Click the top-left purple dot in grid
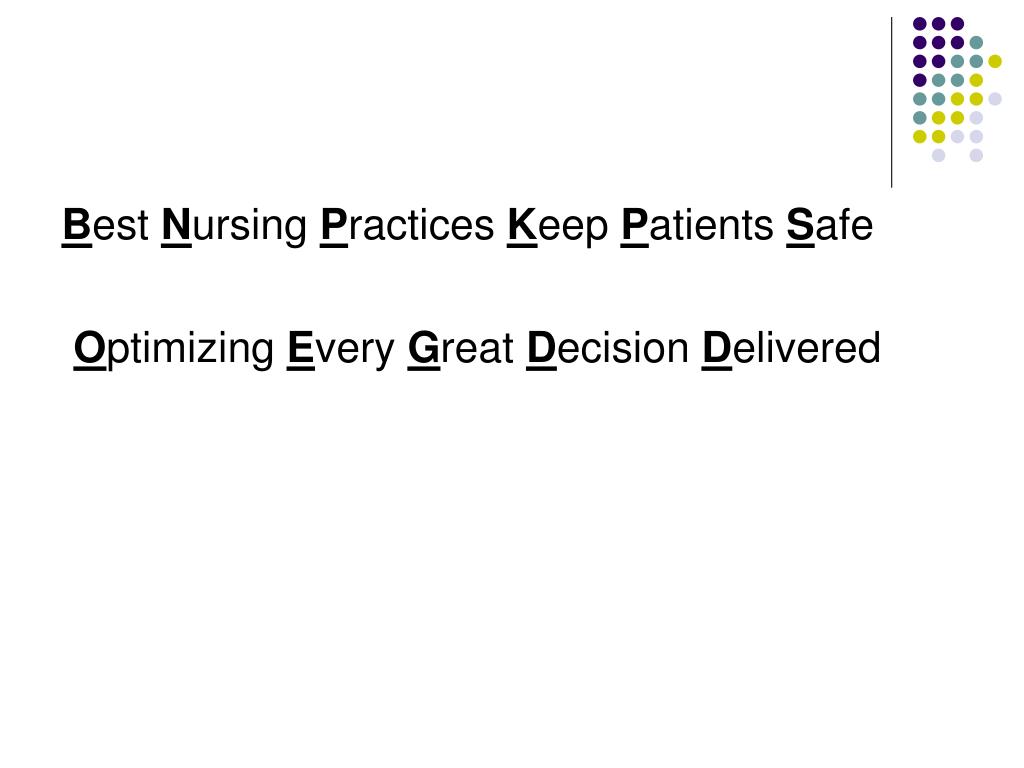This screenshot has width=1024, height=768. pos(920,24)
